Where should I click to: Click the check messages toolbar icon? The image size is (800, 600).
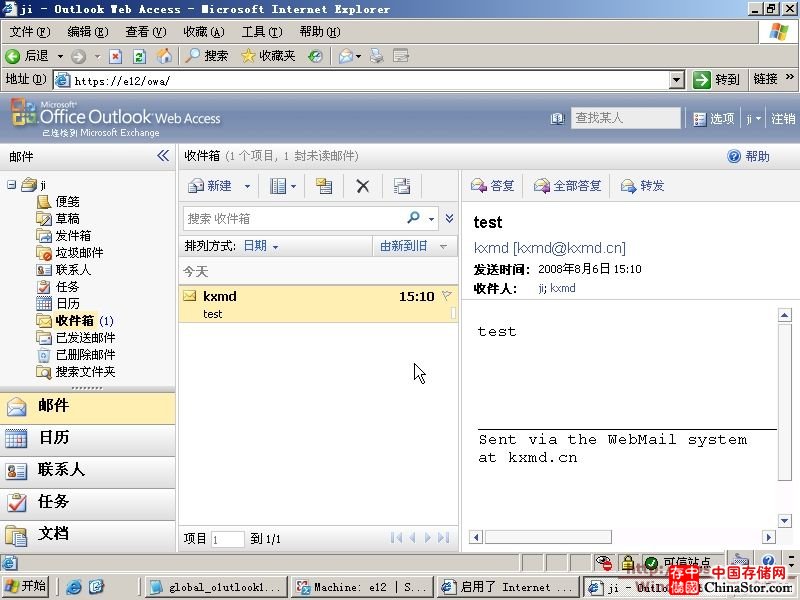coord(402,186)
